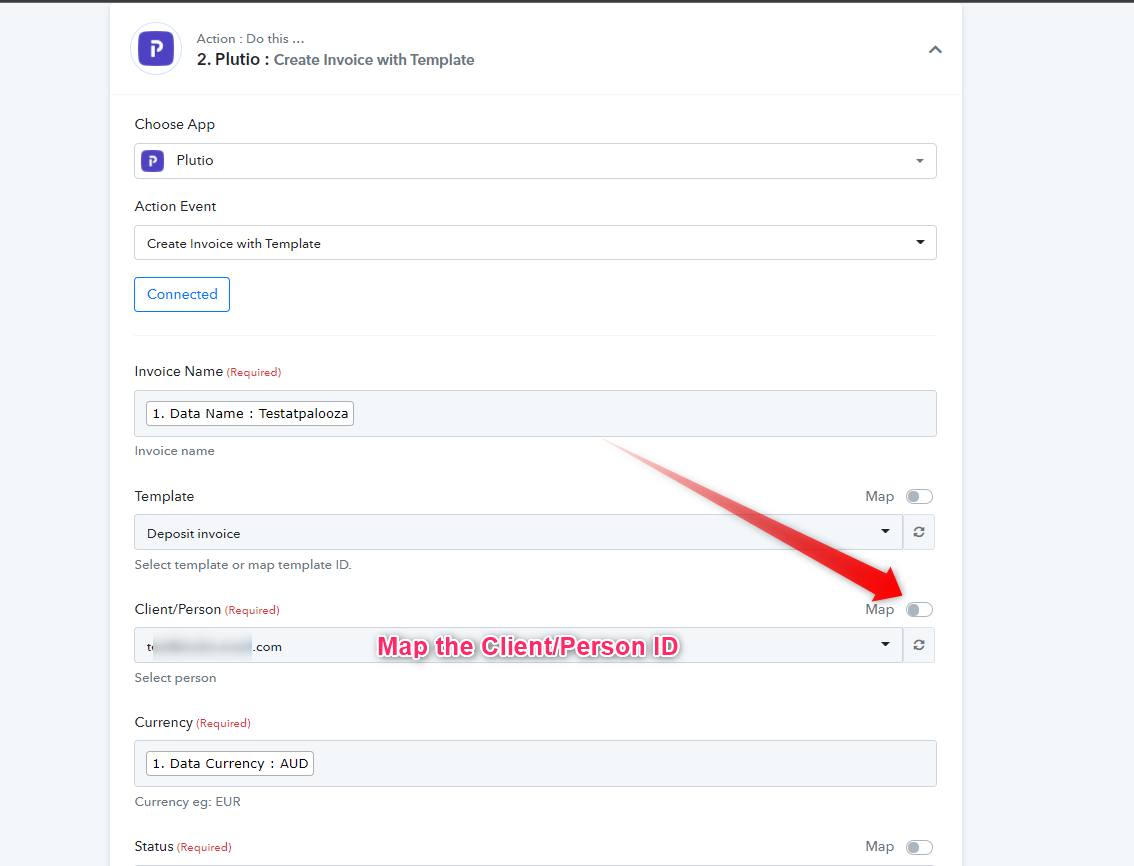Image resolution: width=1134 pixels, height=866 pixels.
Task: Click the 'Action : Do this ...' label
Action: coord(250,39)
